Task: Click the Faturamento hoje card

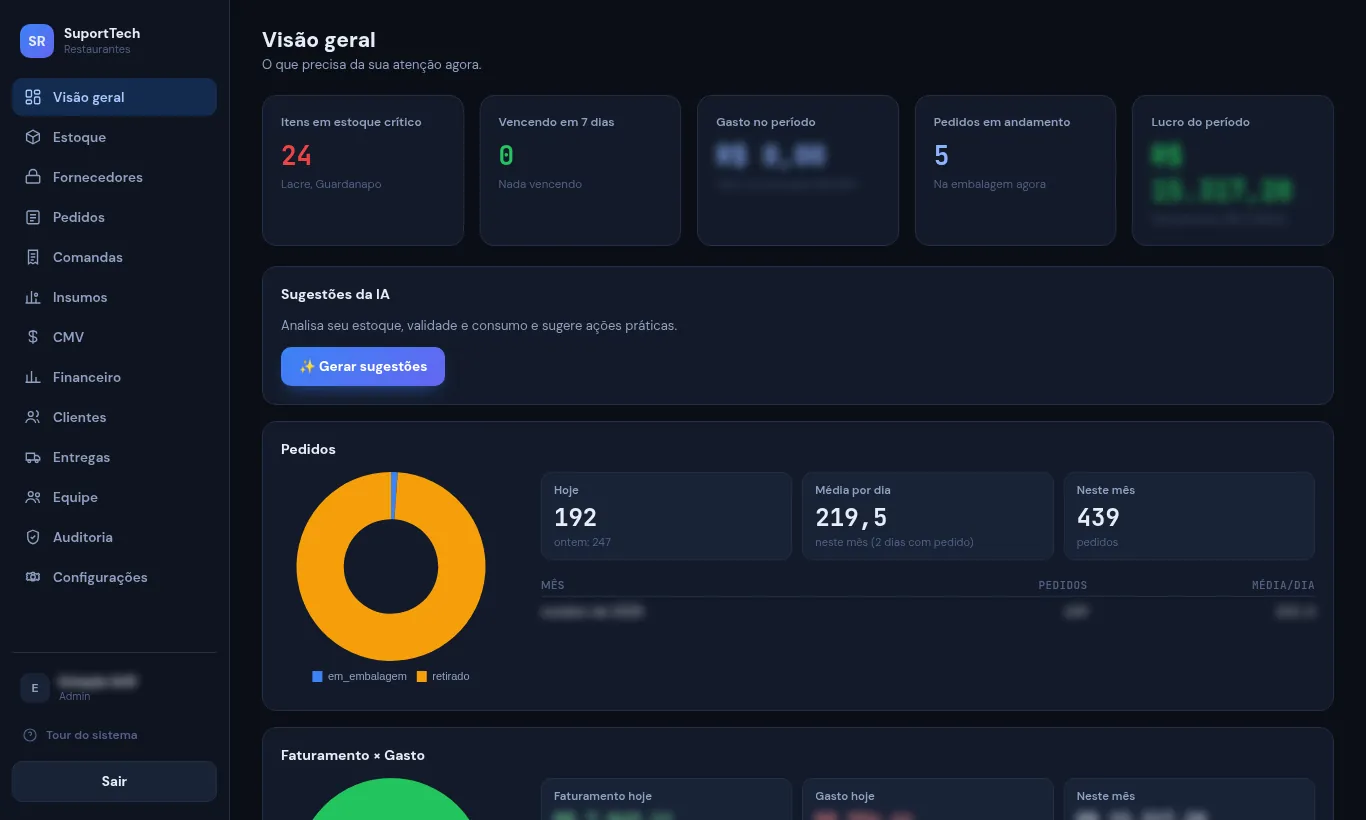Action: (666, 799)
